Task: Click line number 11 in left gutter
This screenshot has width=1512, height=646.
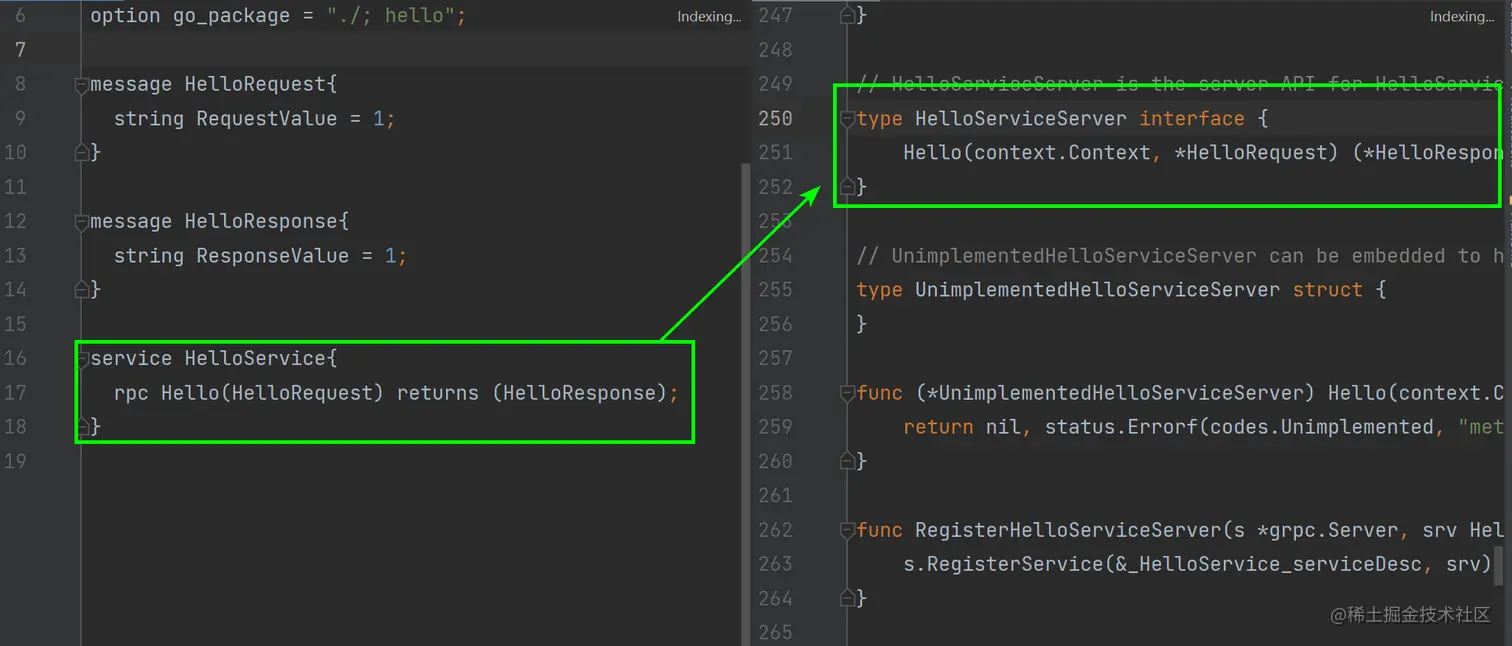Action: pyautogui.click(x=14, y=187)
